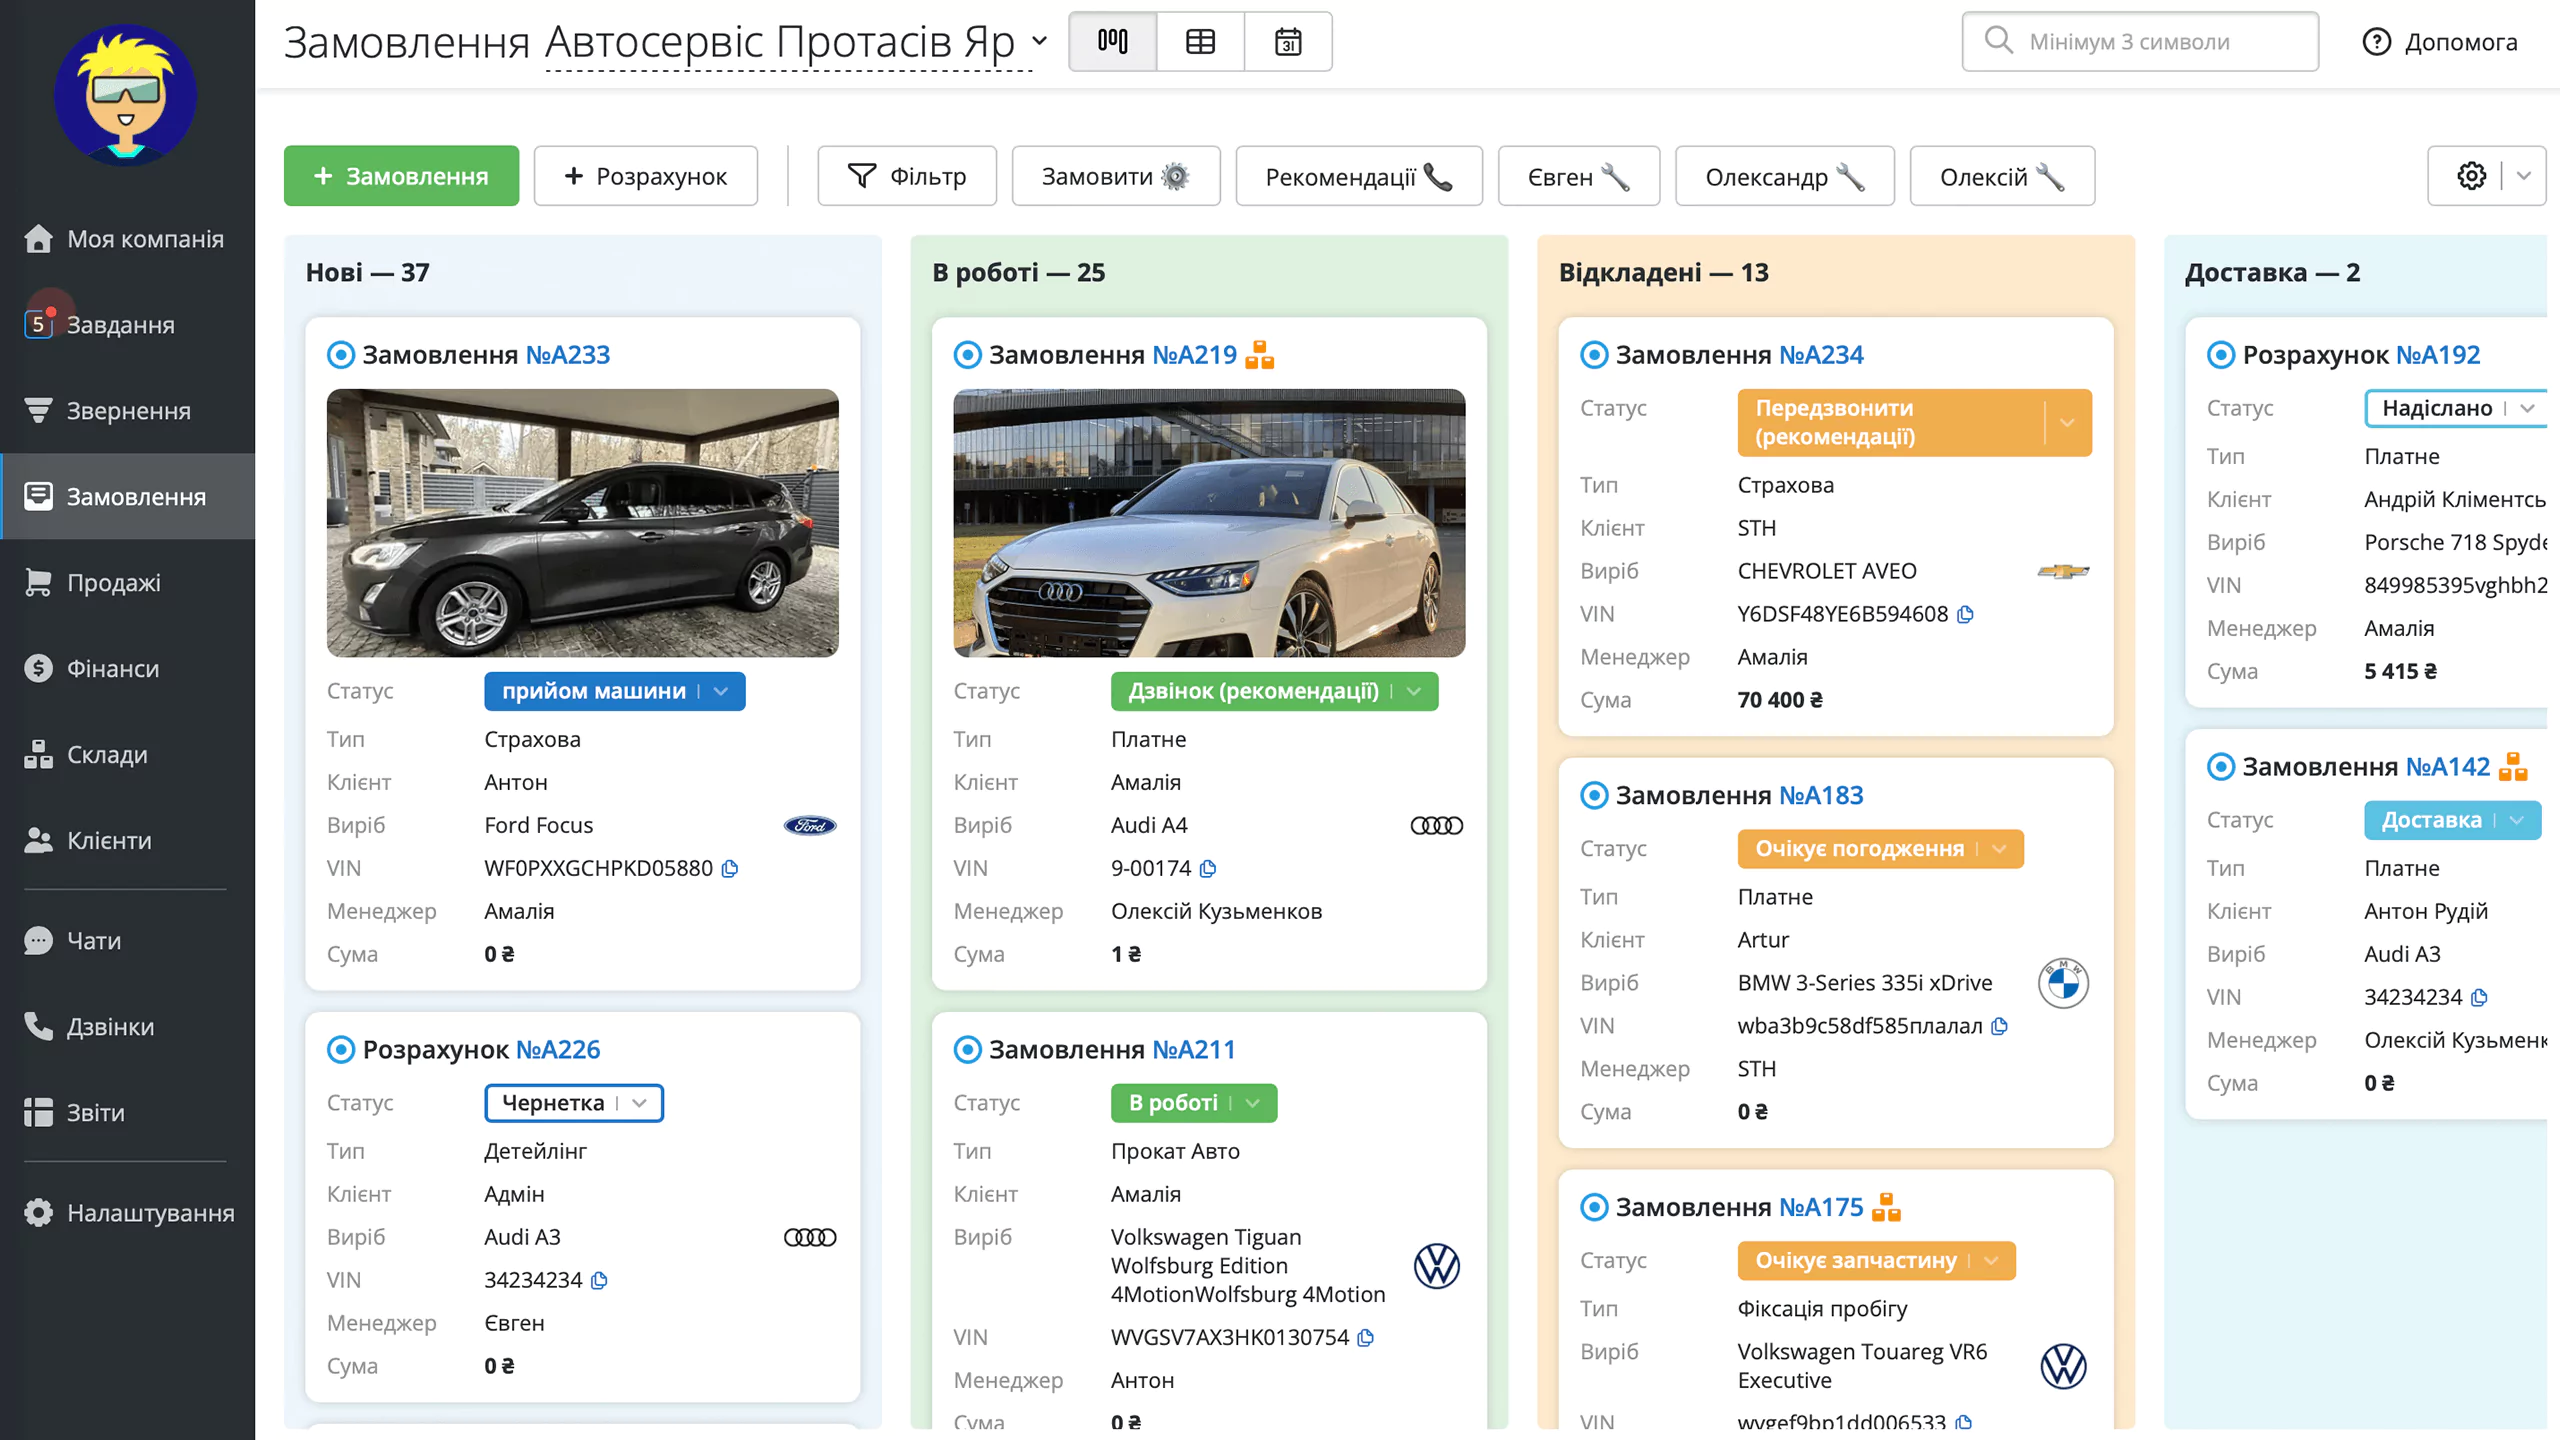Image resolution: width=2560 pixels, height=1440 pixels.
Task: Open Продажі in sidebar
Action: 127,583
